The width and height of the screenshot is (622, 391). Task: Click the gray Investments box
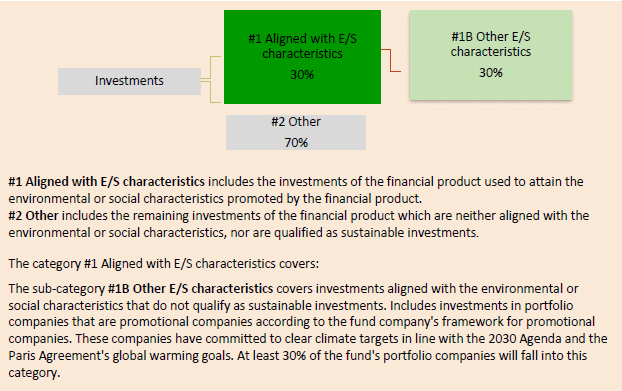tap(129, 81)
